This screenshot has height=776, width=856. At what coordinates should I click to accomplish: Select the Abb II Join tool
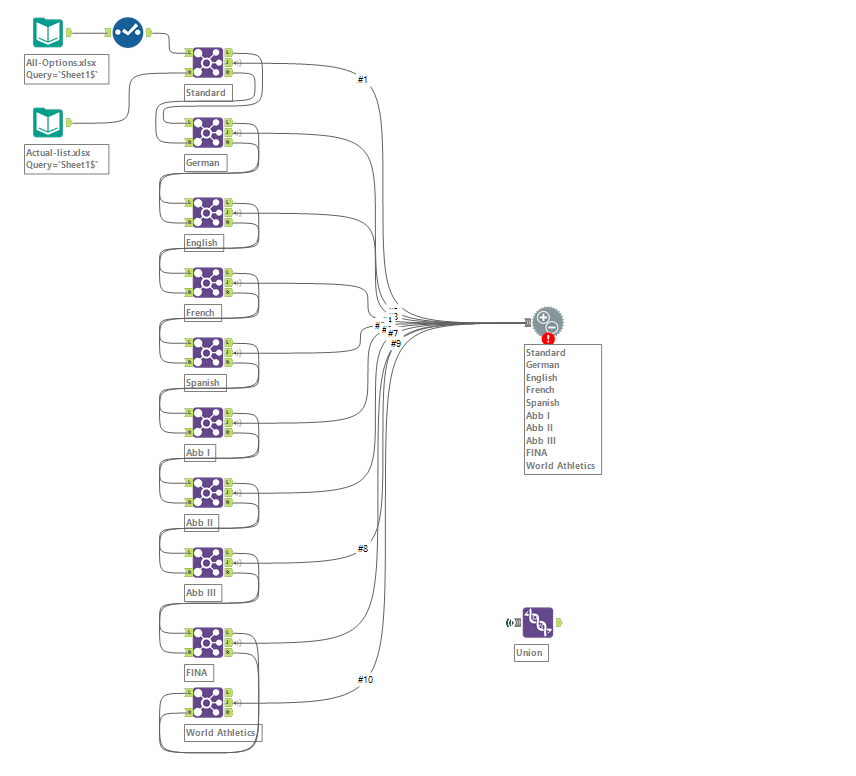[207, 491]
